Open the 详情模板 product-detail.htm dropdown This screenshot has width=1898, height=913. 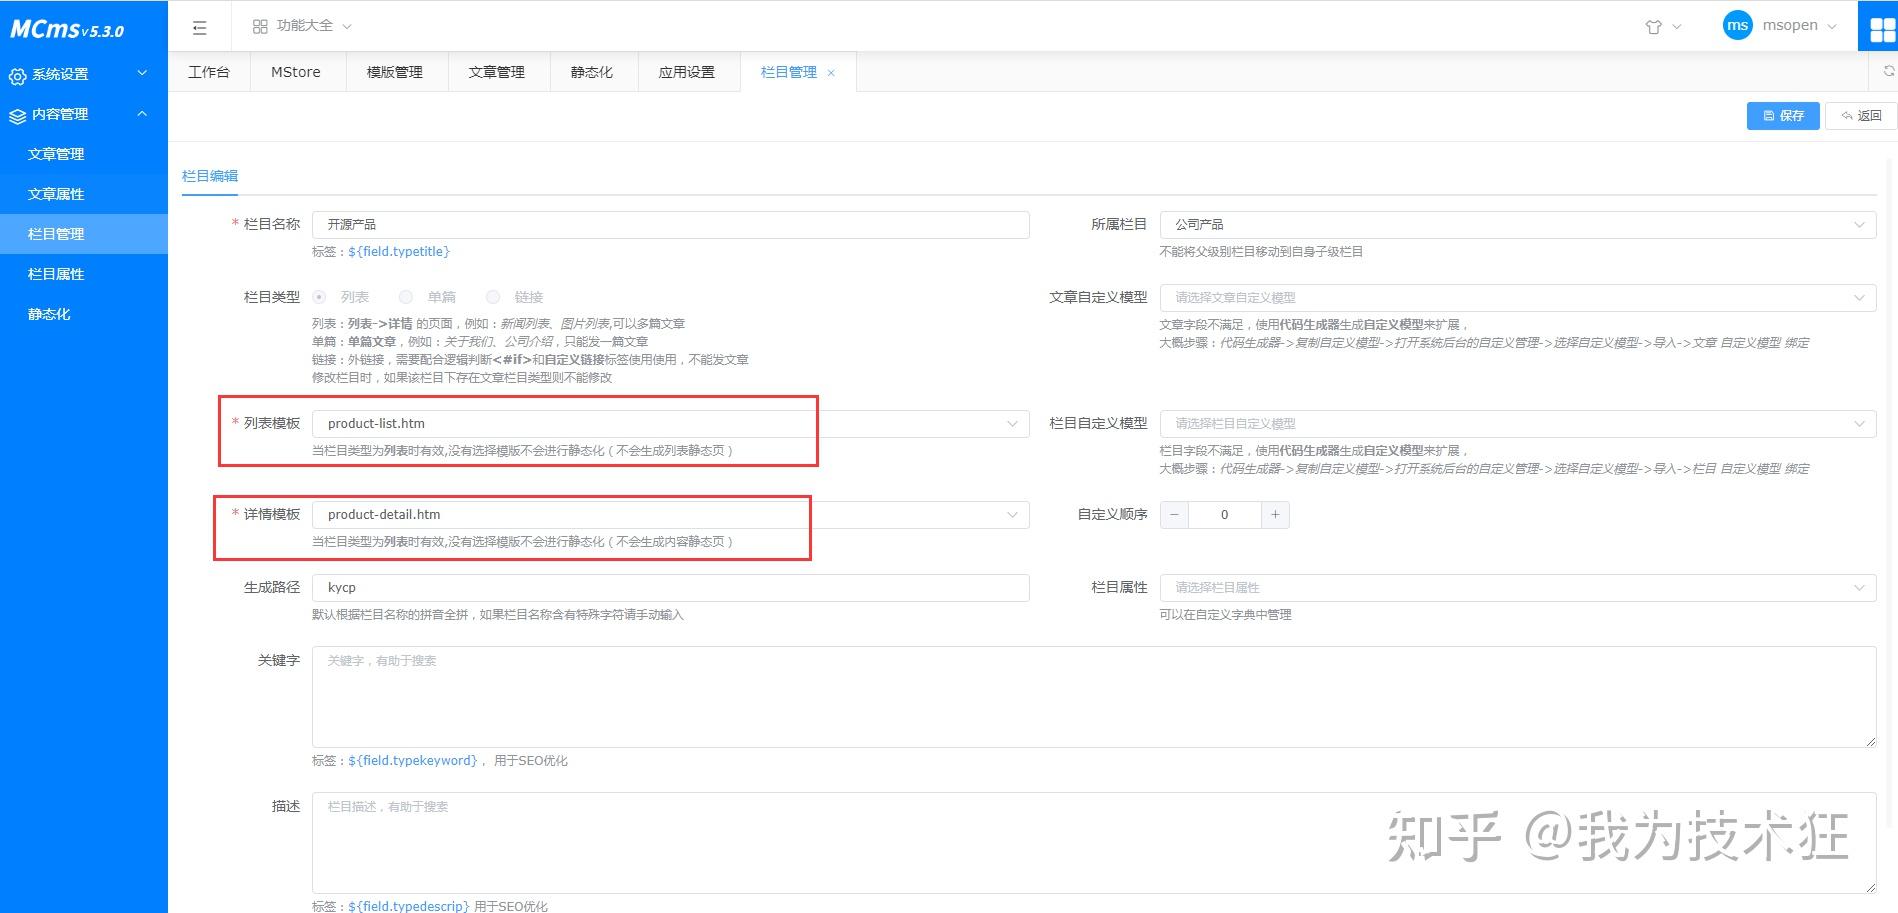pyautogui.click(x=670, y=515)
